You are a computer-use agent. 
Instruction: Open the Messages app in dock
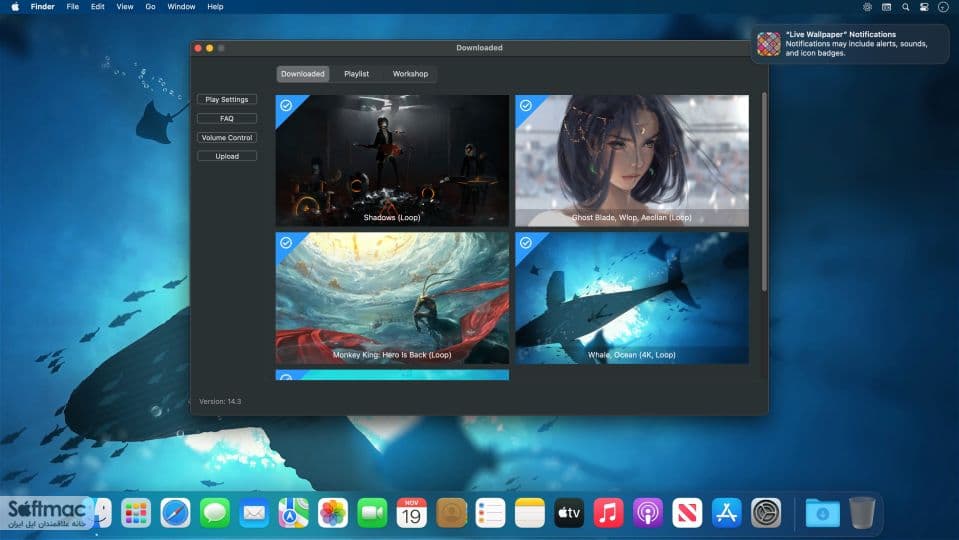215,512
